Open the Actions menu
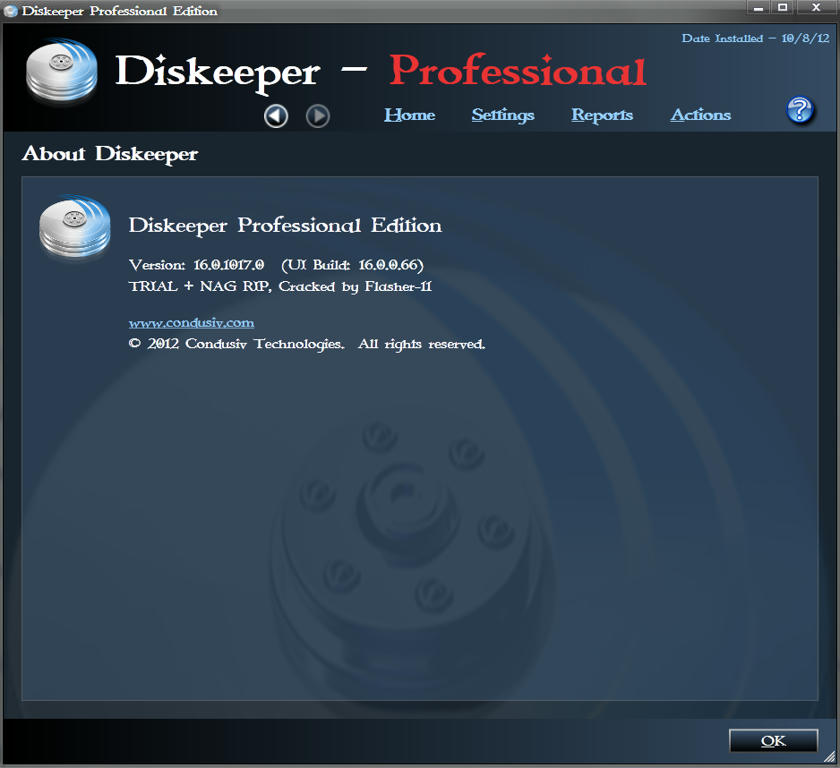The width and height of the screenshot is (840, 768). [x=701, y=115]
